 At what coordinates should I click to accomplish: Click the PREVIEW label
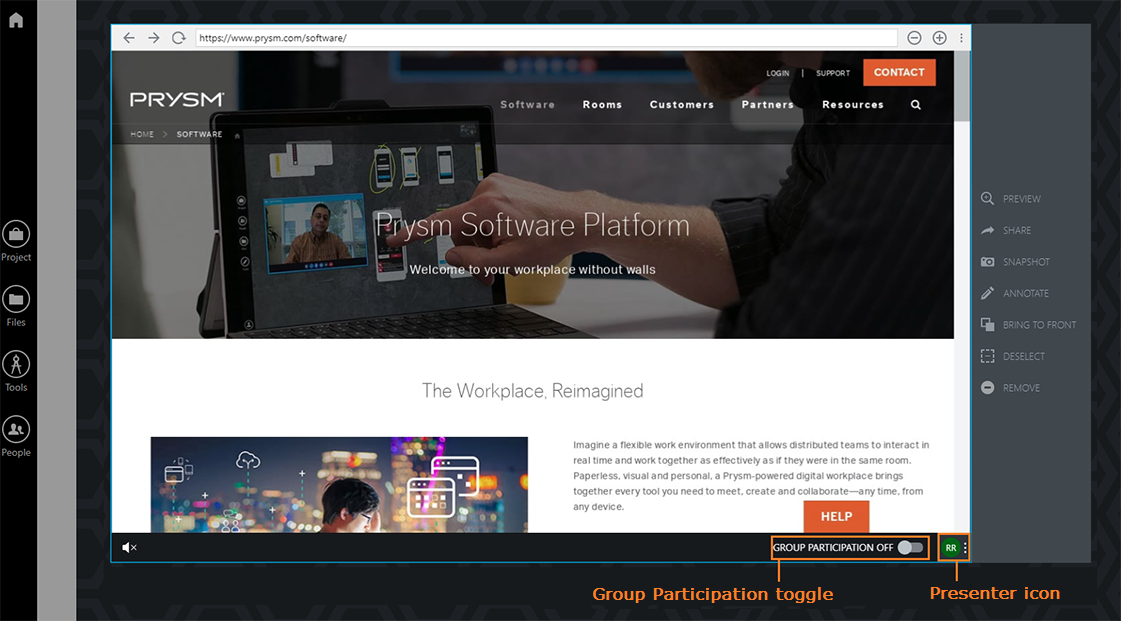1022,199
